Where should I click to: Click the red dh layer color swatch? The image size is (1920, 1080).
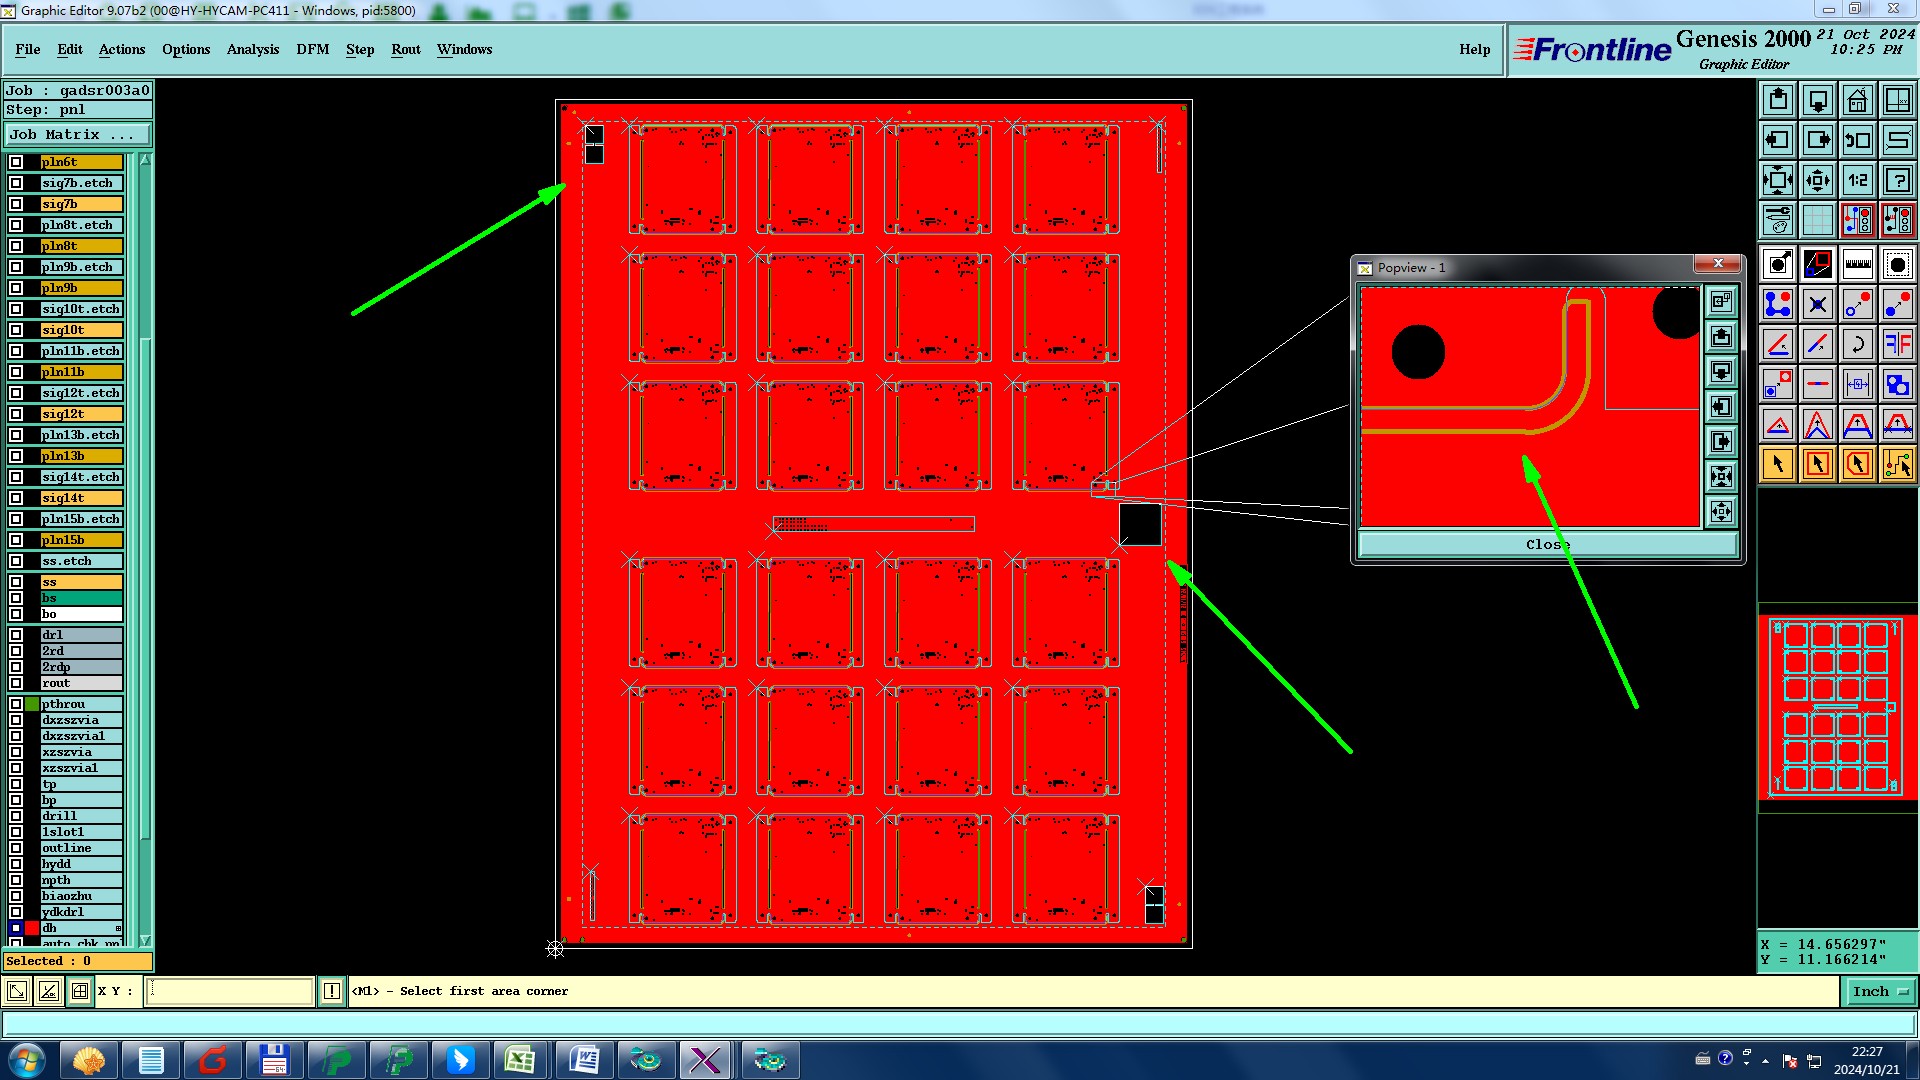click(32, 928)
